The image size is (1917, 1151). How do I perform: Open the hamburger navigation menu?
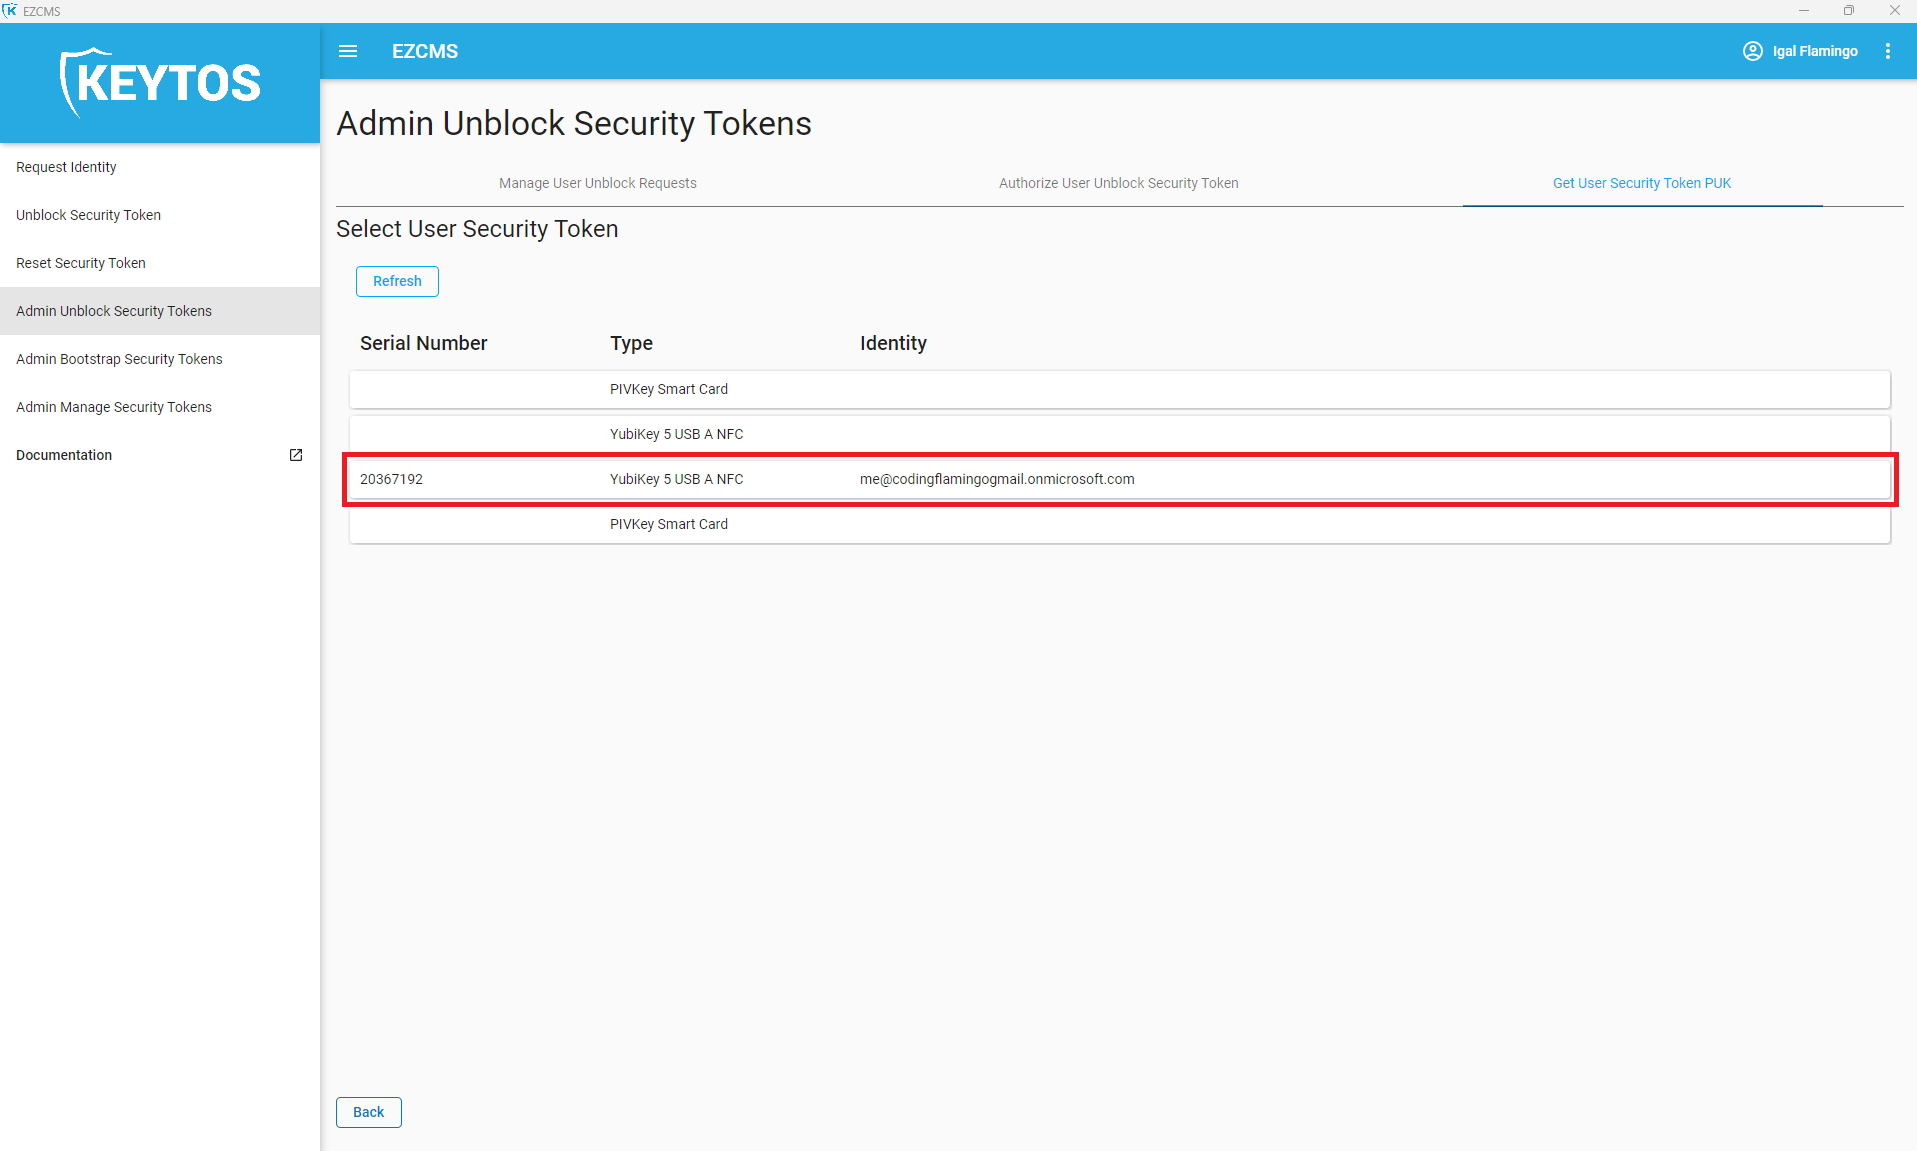point(348,51)
